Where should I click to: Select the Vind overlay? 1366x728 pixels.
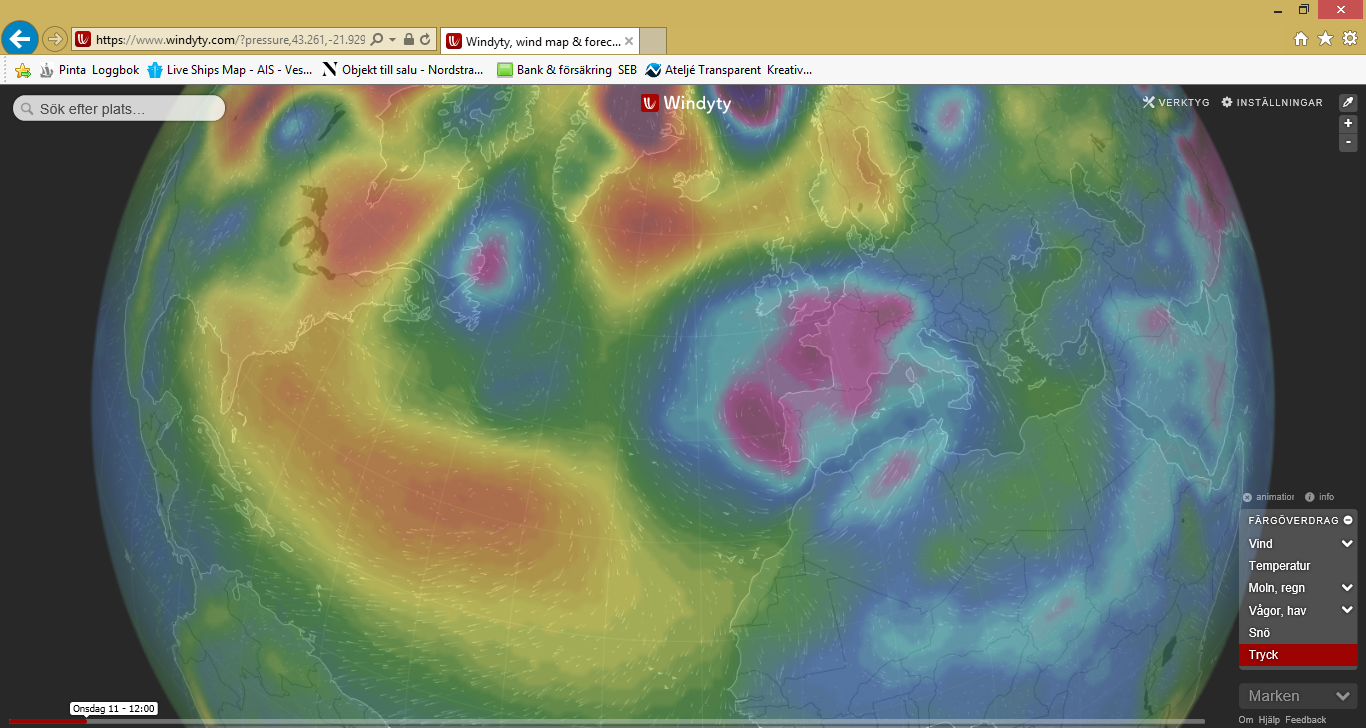[1261, 544]
